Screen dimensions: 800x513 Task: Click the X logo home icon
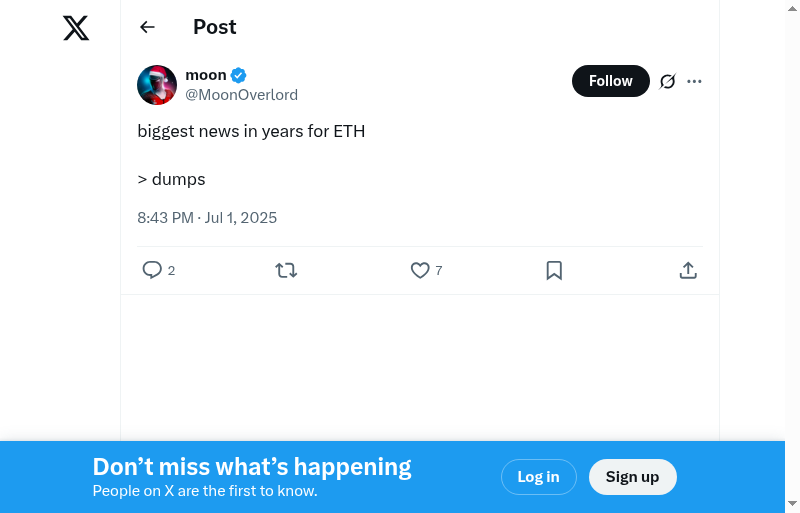point(76,28)
